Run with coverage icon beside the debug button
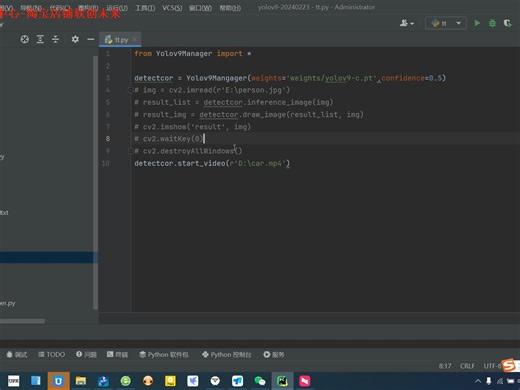 (507, 23)
